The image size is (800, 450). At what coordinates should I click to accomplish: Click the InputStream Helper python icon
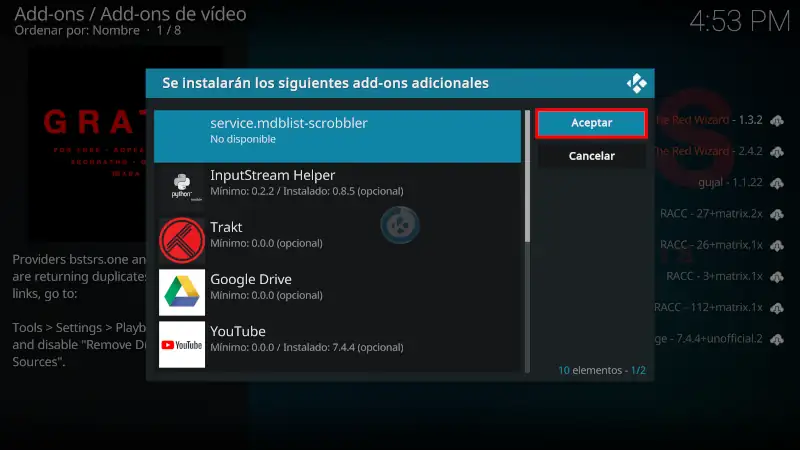[x=182, y=188]
